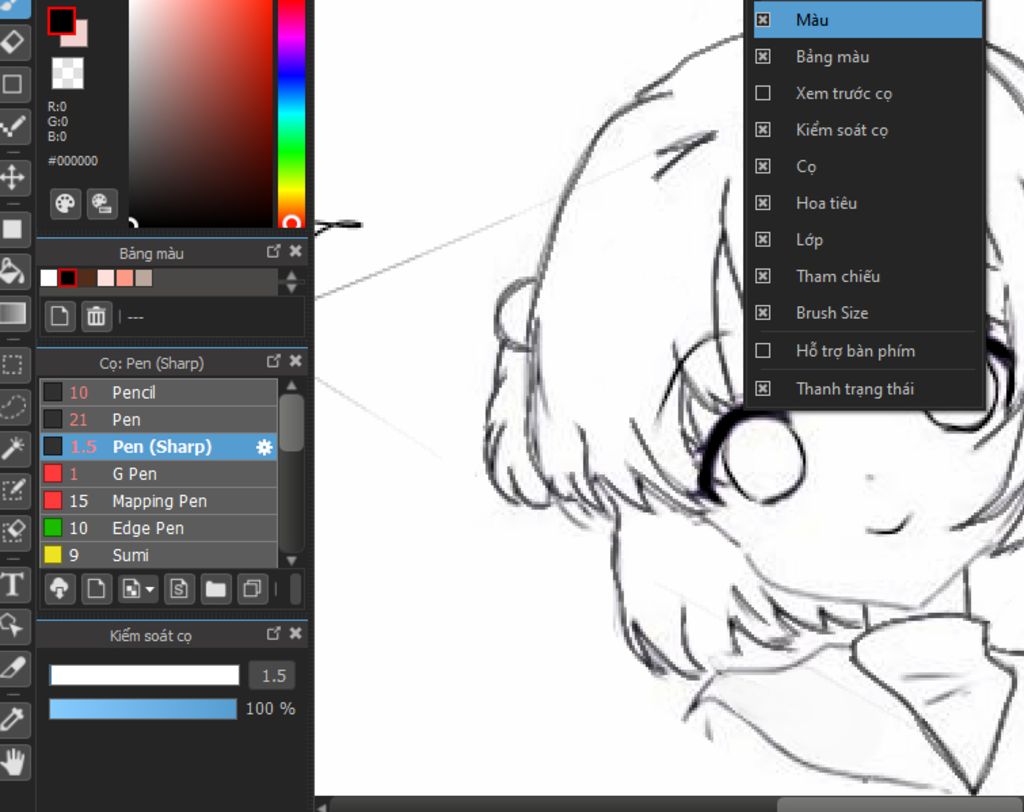This screenshot has width=1024, height=812.
Task: Enable the Hỗ trợ bàn phím checkbox
Action: click(763, 351)
